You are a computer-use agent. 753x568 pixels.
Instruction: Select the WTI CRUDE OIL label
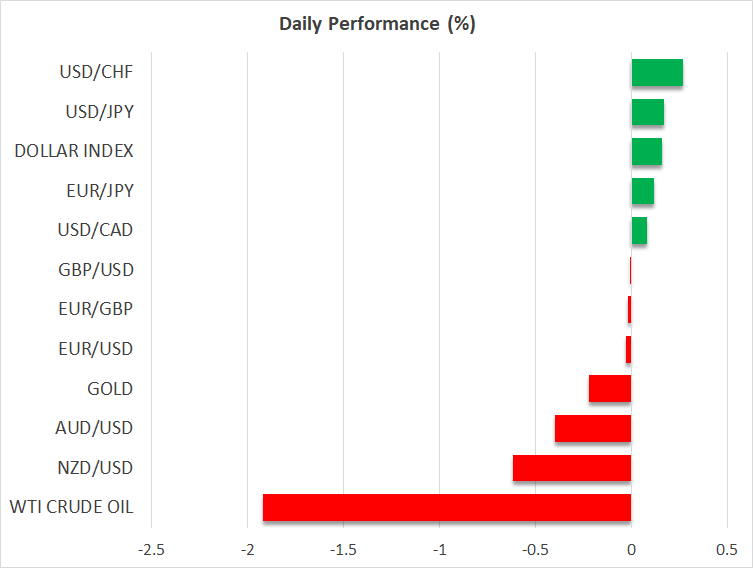[x=70, y=507]
